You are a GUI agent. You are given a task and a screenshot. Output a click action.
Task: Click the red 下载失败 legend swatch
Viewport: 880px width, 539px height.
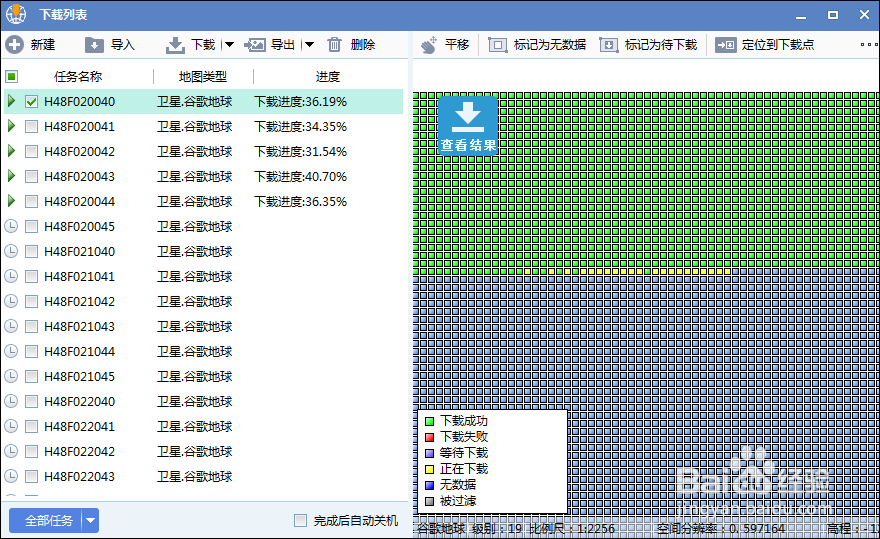[x=430, y=437]
